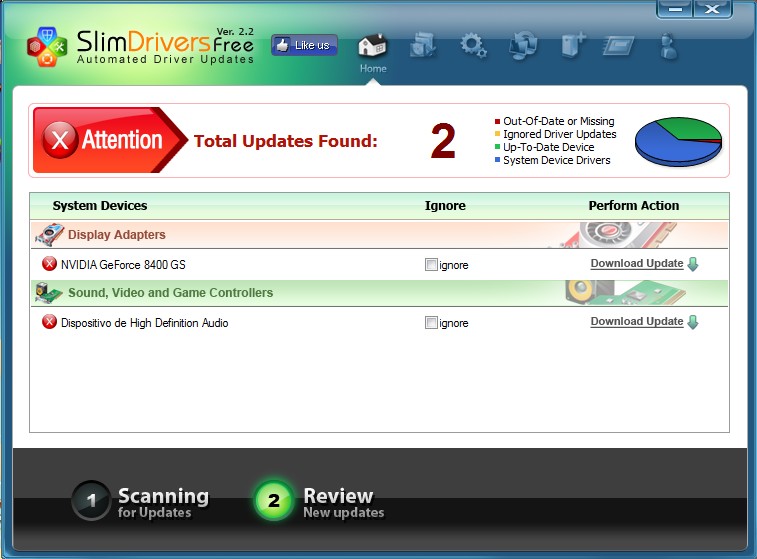This screenshot has height=559, width=757.
Task: Click the driver status pie chart
Action: pos(678,141)
